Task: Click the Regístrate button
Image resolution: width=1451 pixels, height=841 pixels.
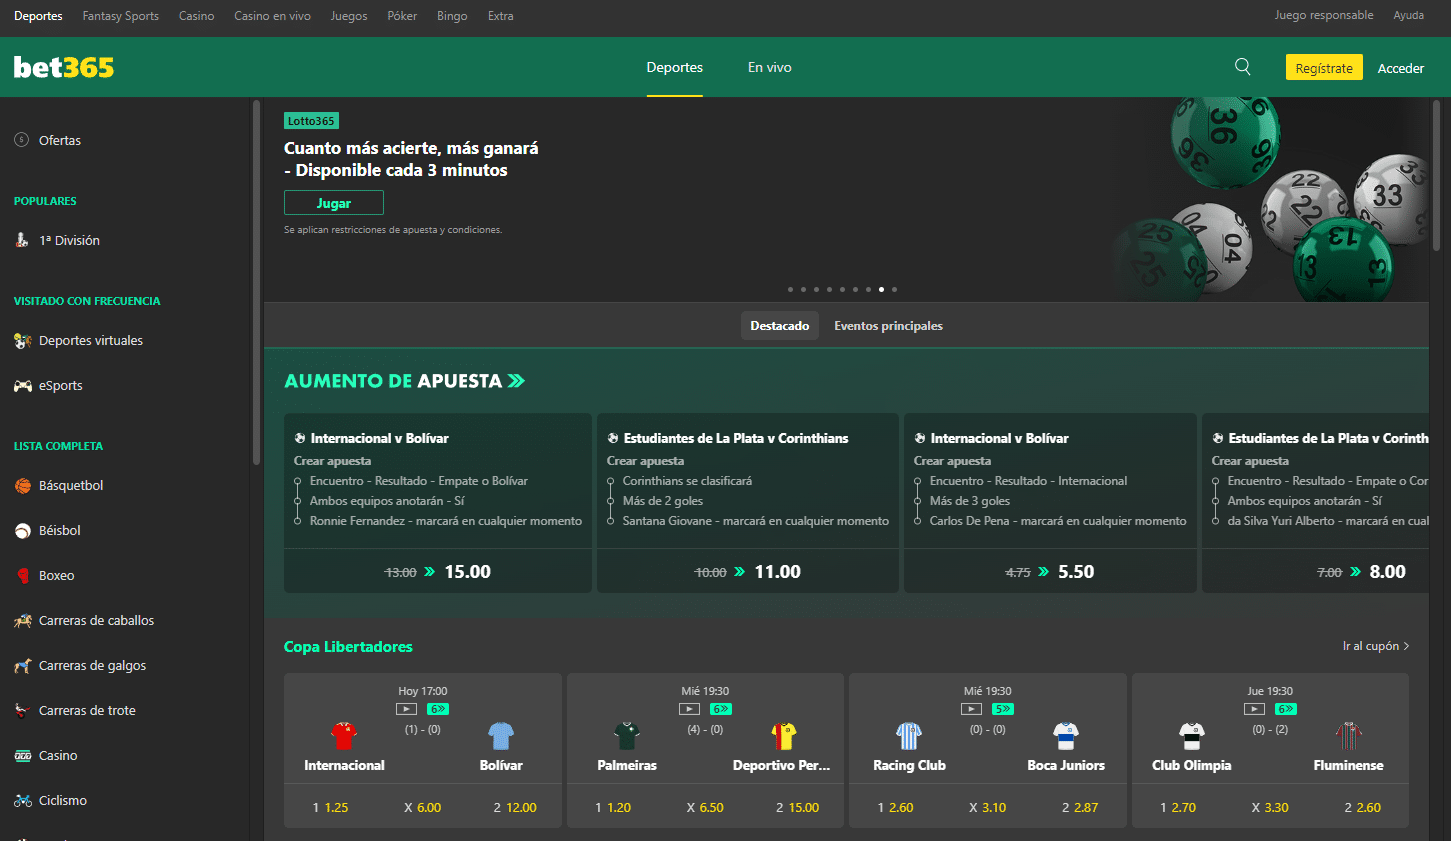Action: point(1323,66)
